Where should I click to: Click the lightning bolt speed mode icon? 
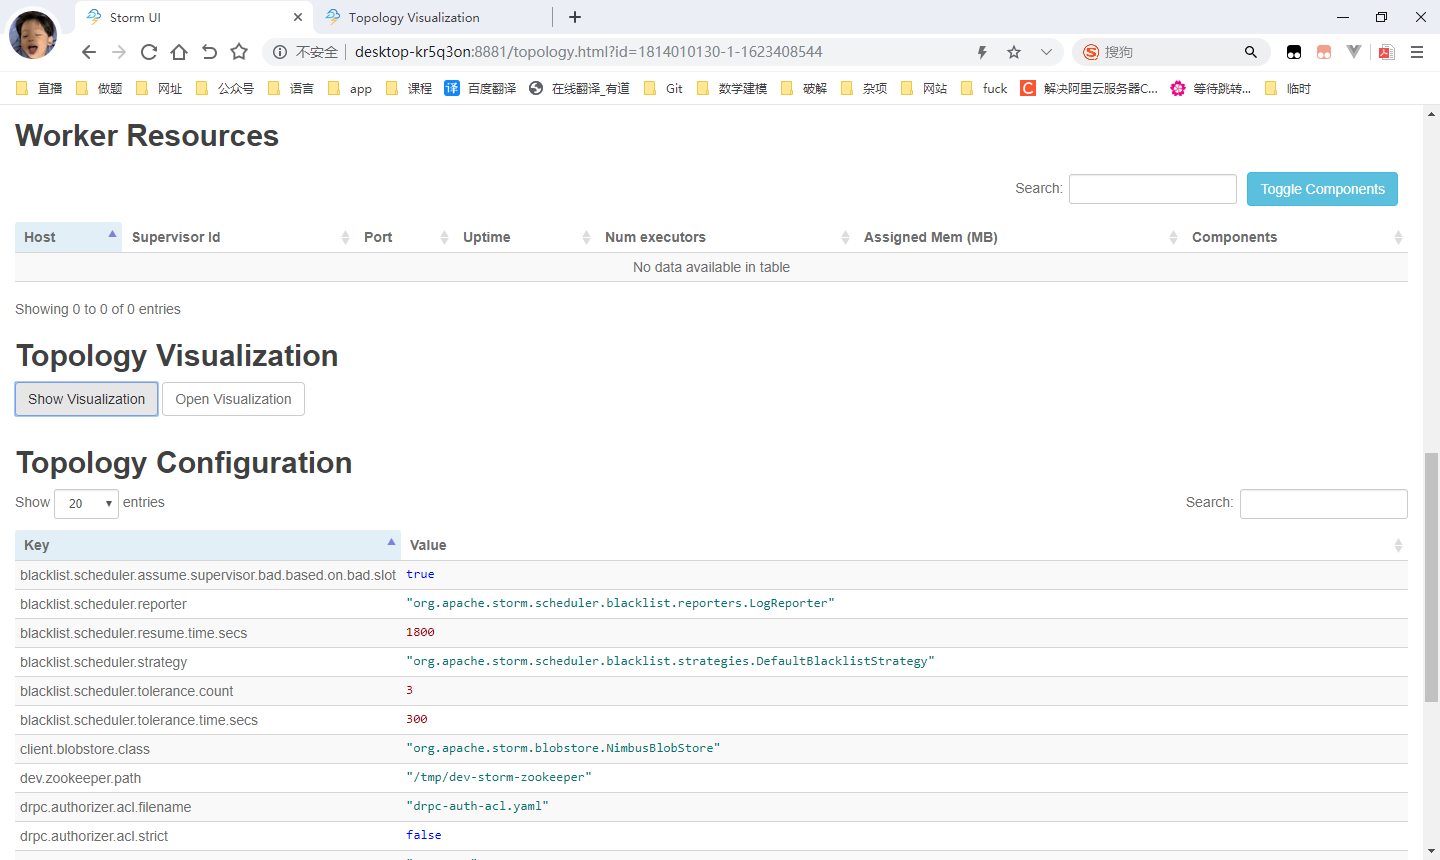coord(982,52)
